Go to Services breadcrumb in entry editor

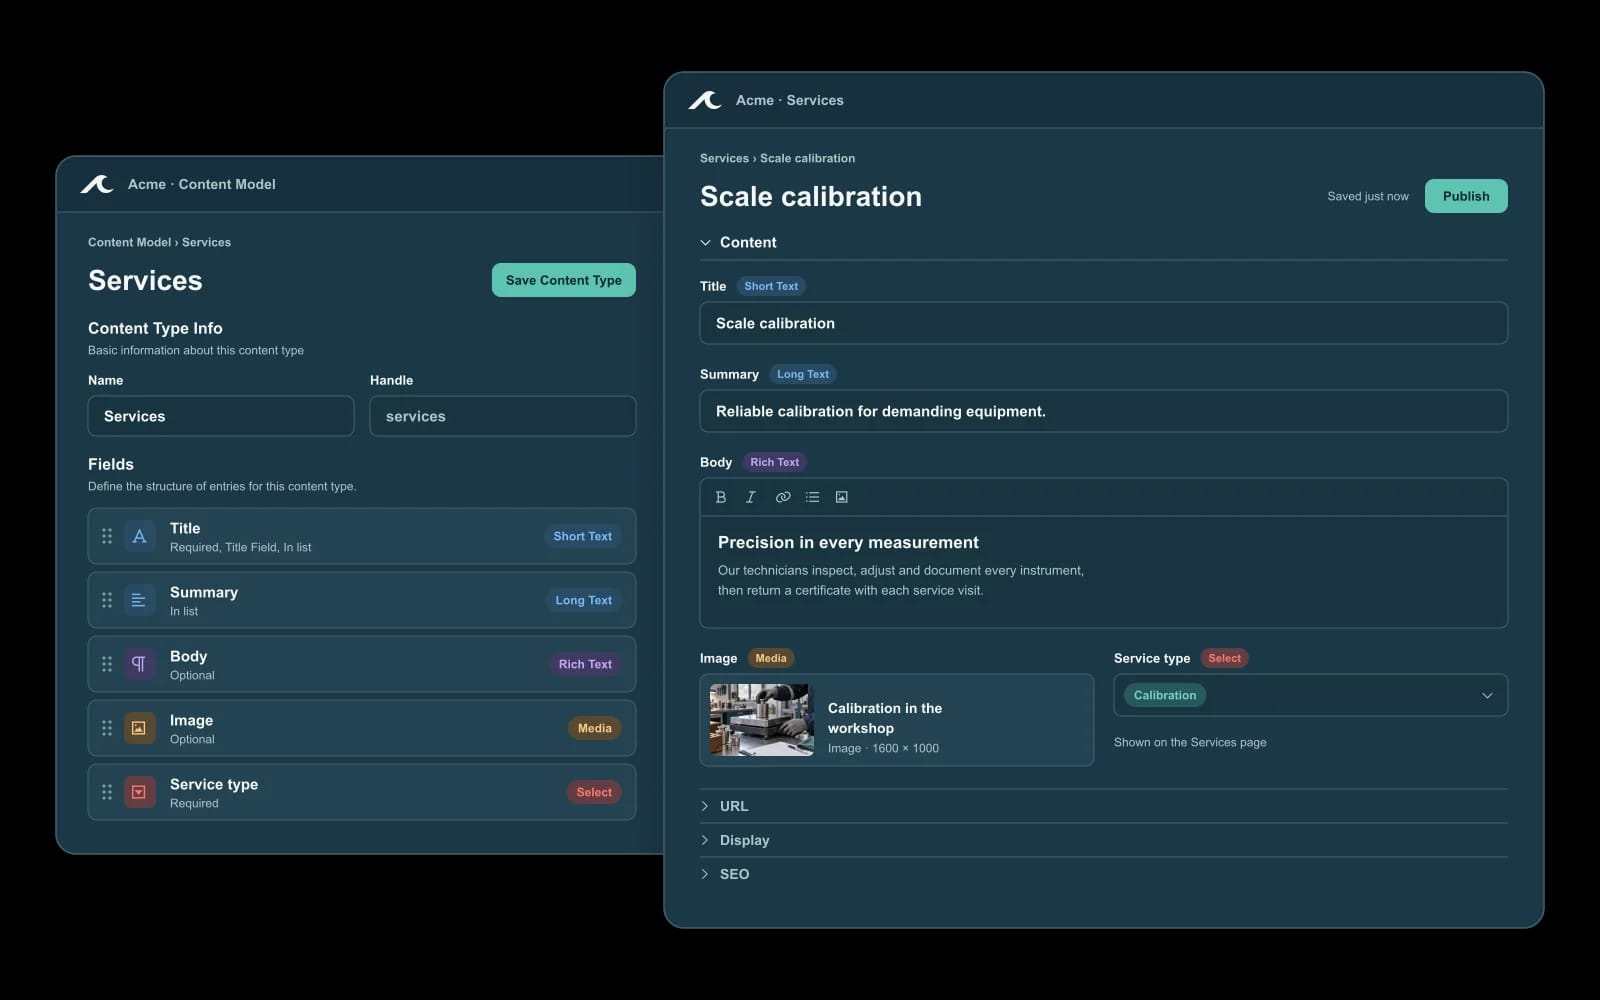pos(724,158)
